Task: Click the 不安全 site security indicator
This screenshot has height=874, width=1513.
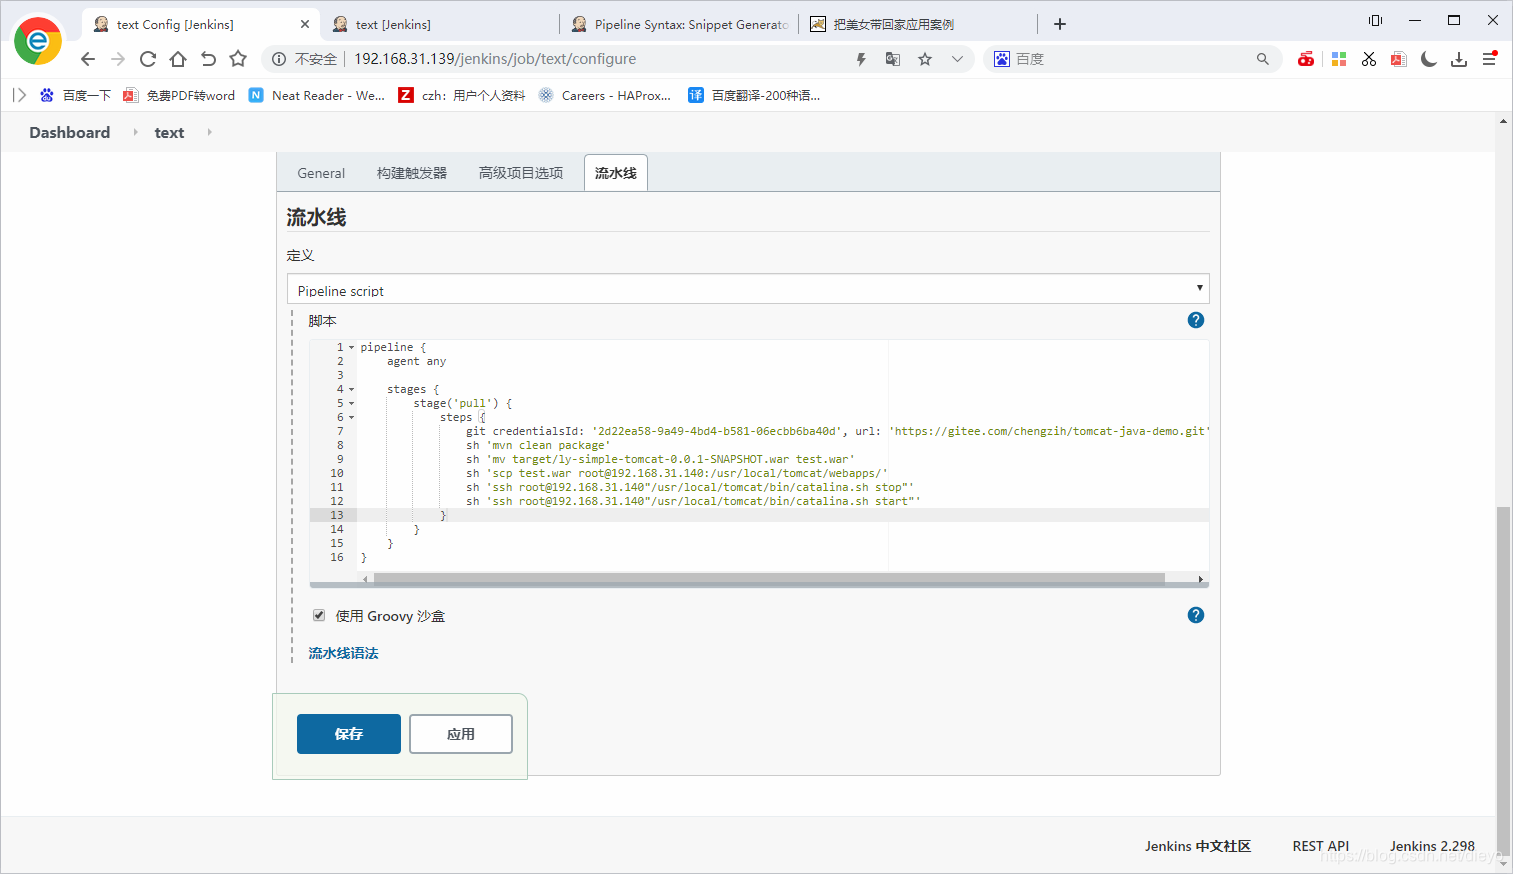Action: 305,59
